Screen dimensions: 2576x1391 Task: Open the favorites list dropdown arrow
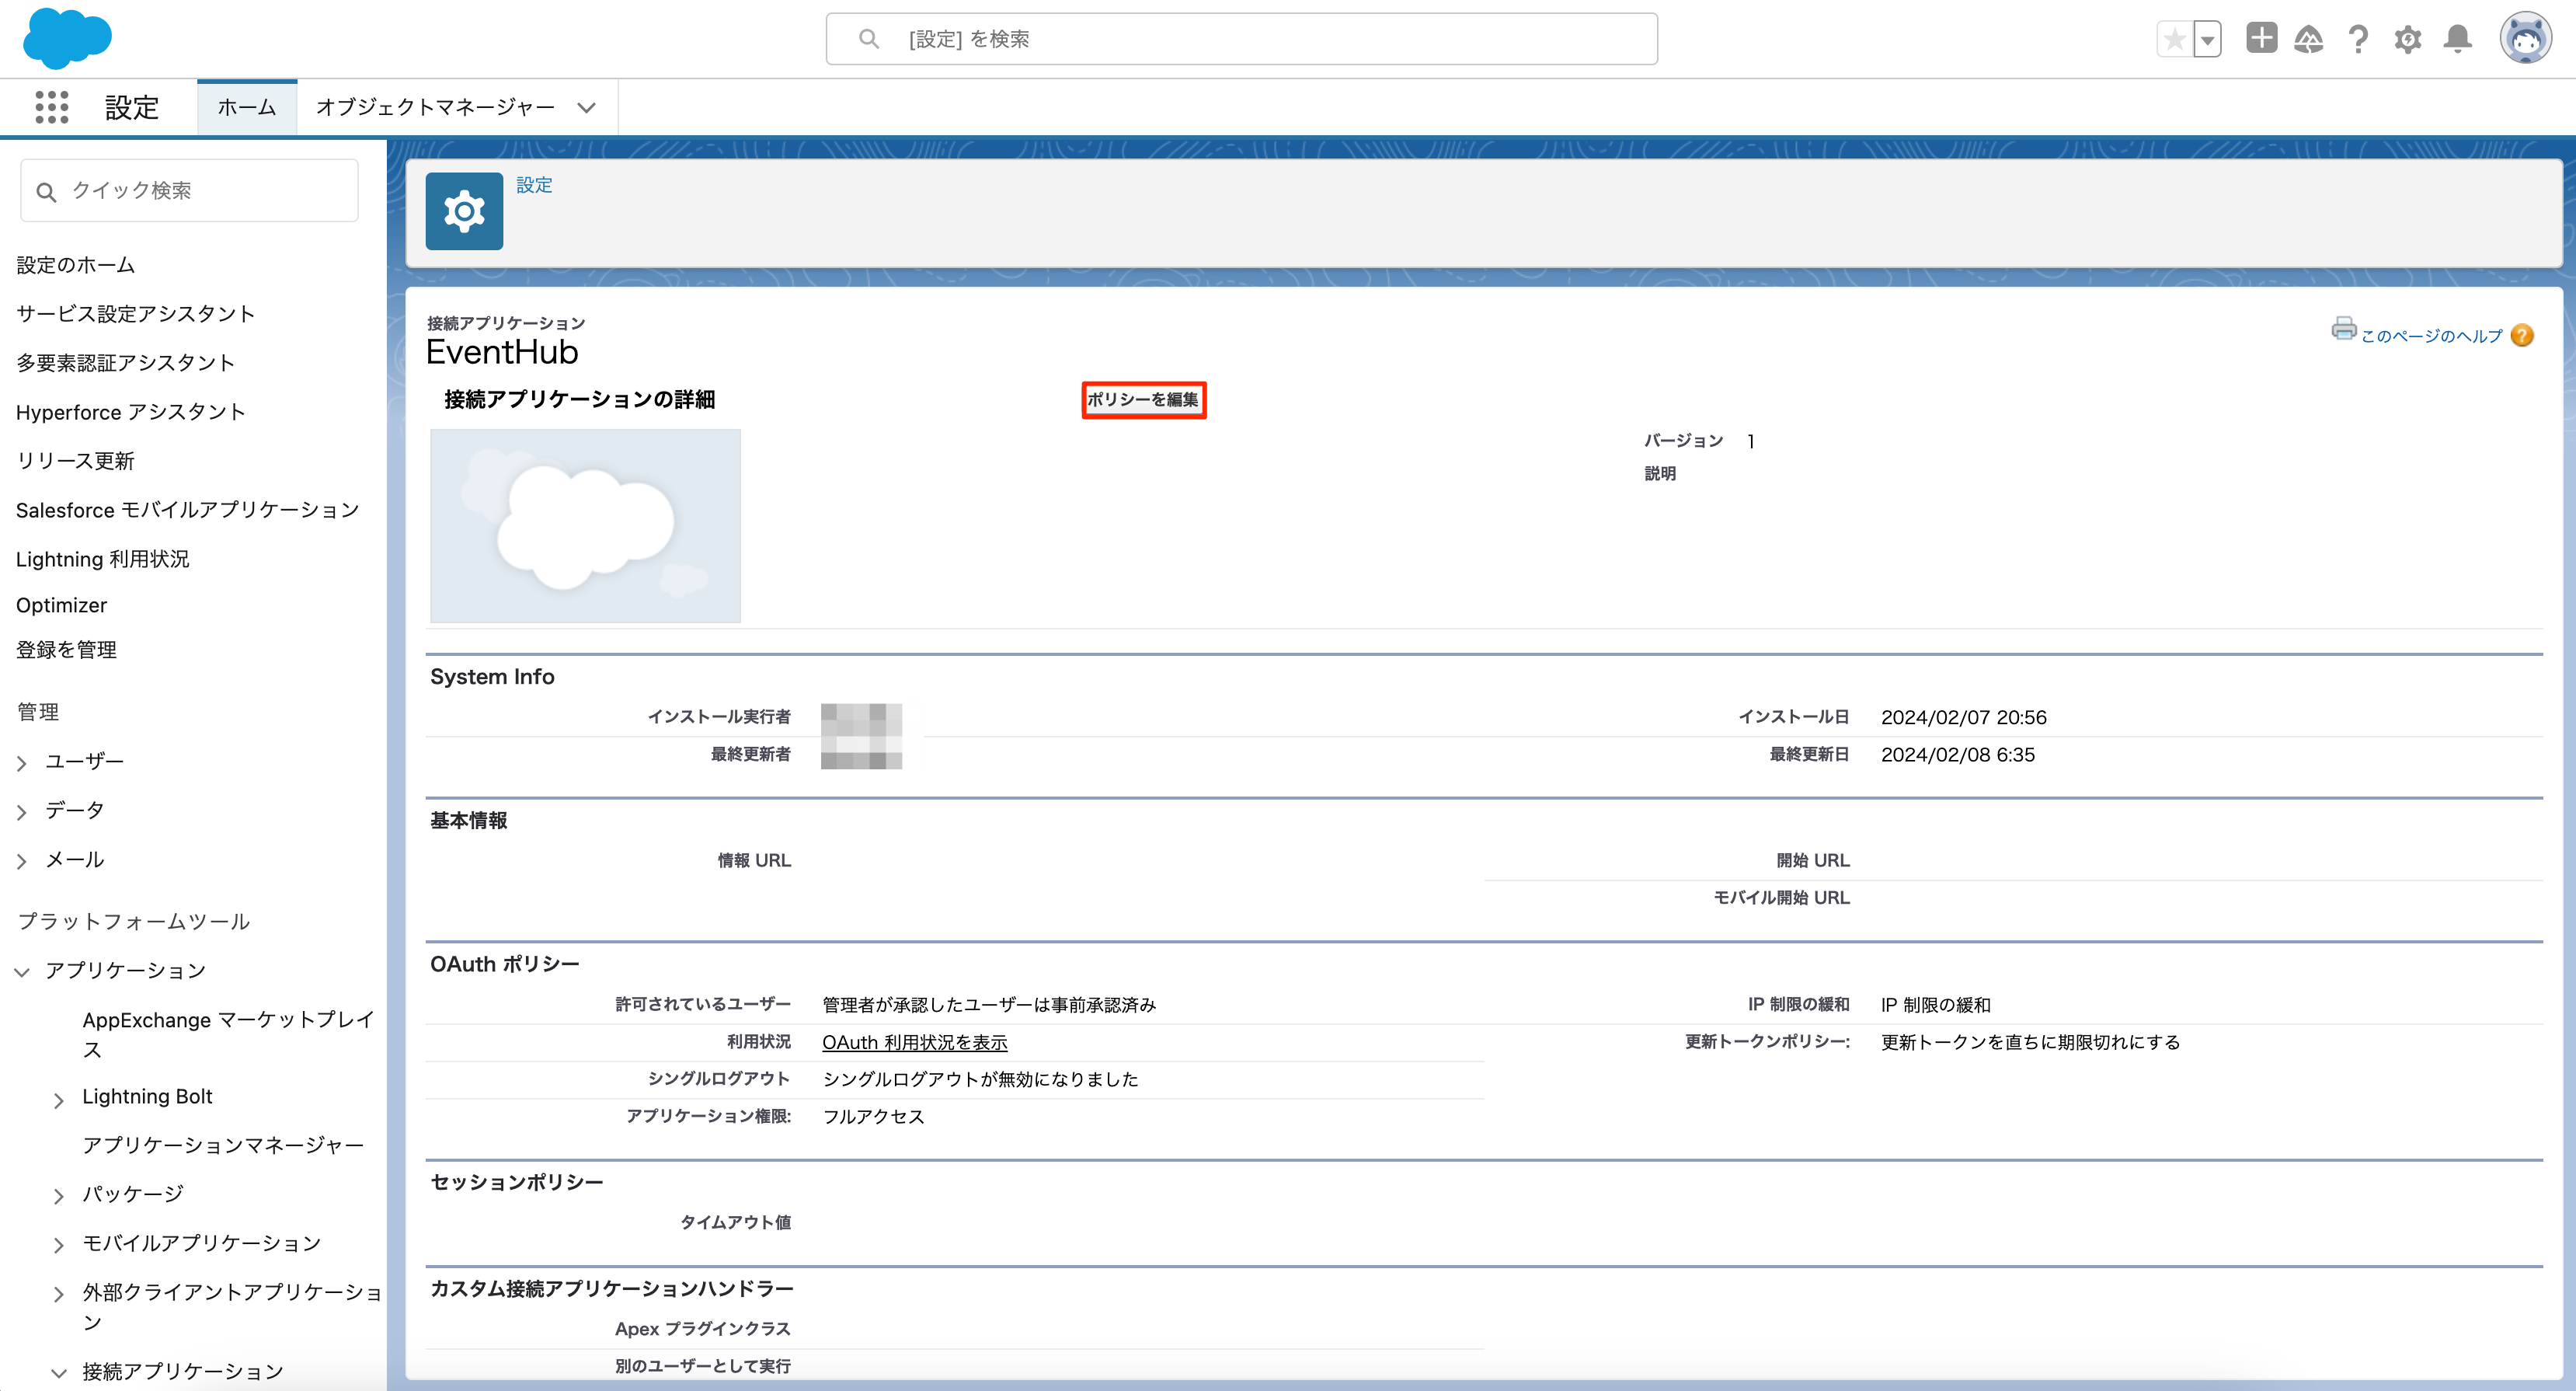coord(2207,39)
